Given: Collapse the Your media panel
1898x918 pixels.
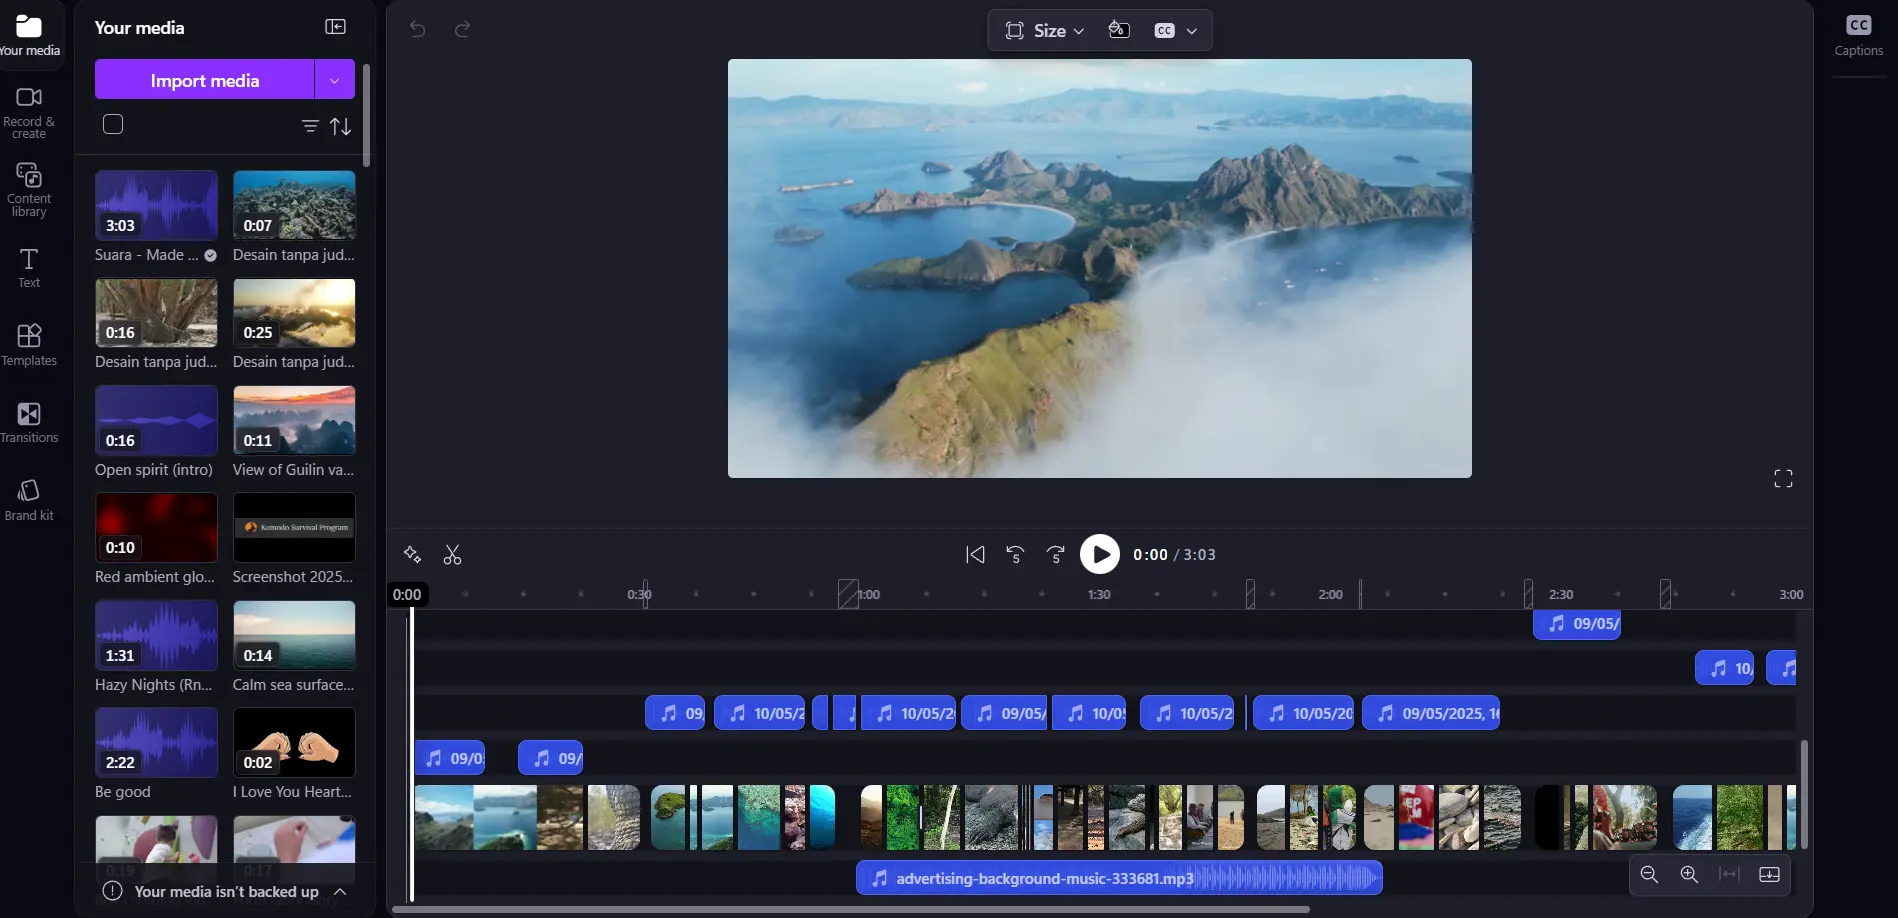Looking at the screenshot, I should click(x=336, y=27).
